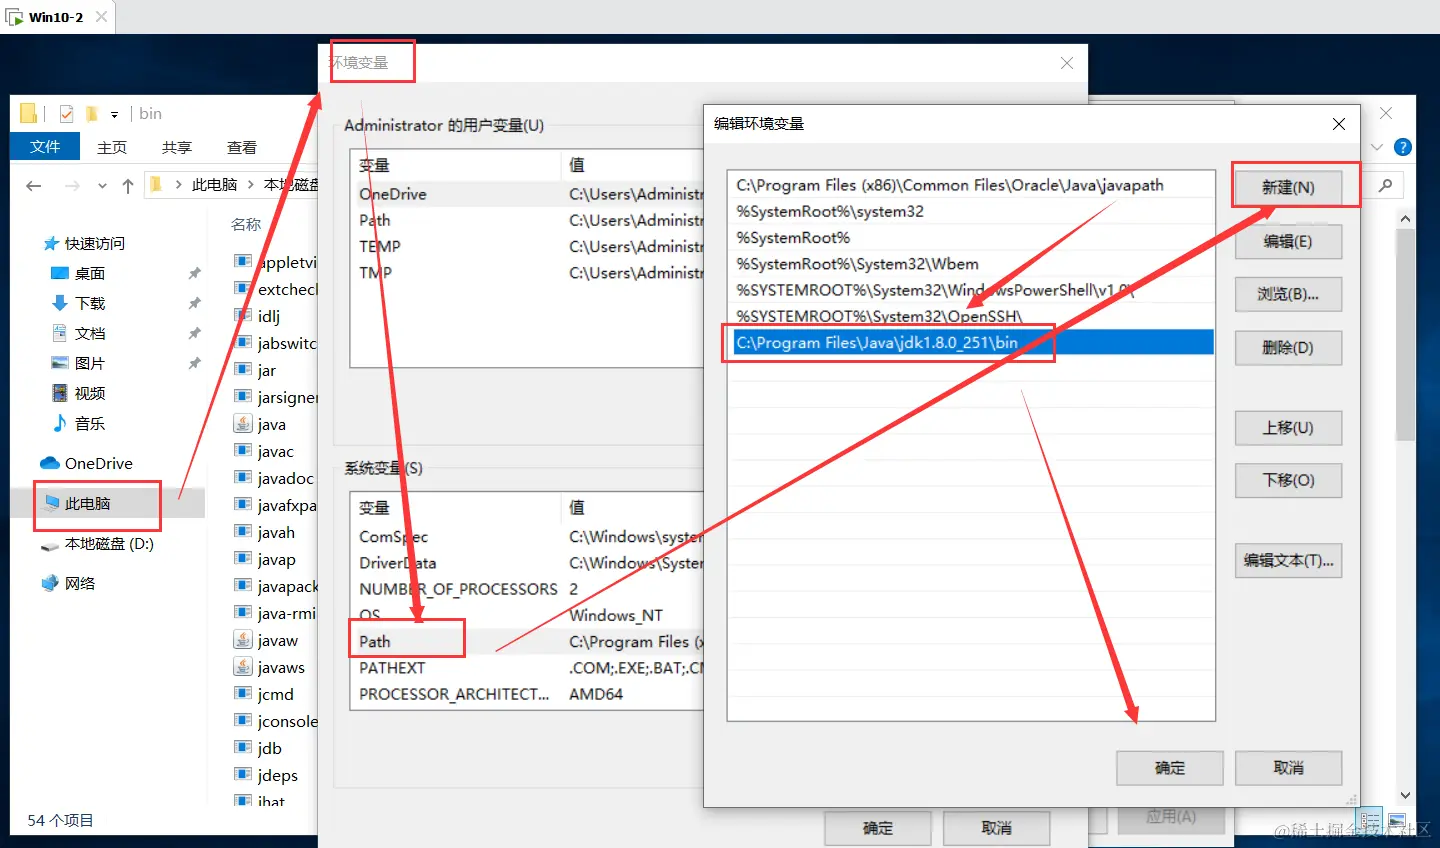The height and width of the screenshot is (848, 1440).
Task: Select user variable TMP row
Action: click(527, 272)
